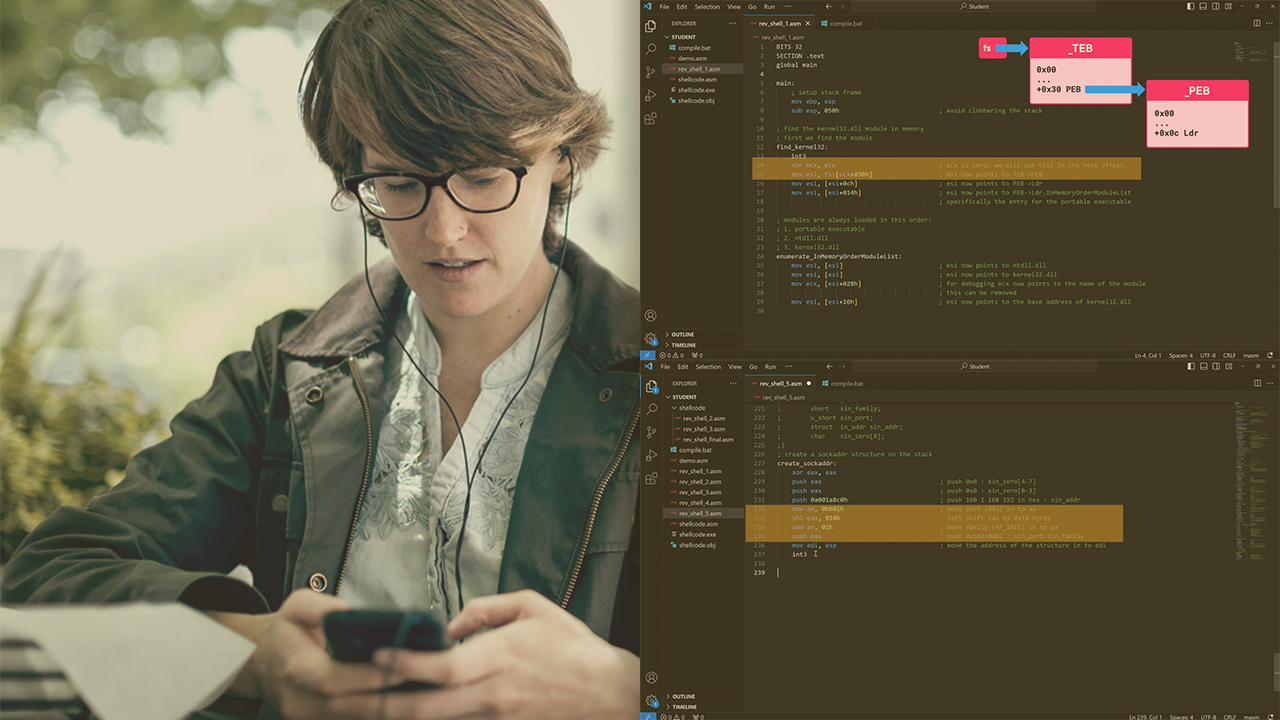Open the Run menu
The image size is (1280, 720).
[768, 6]
